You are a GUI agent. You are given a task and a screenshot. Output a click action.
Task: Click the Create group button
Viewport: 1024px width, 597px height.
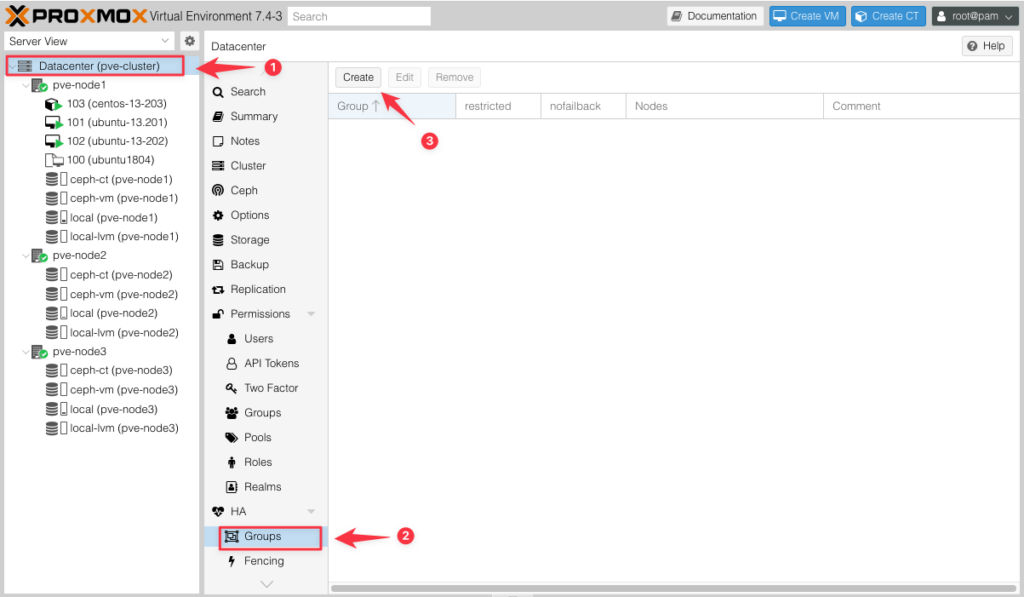[x=358, y=77]
